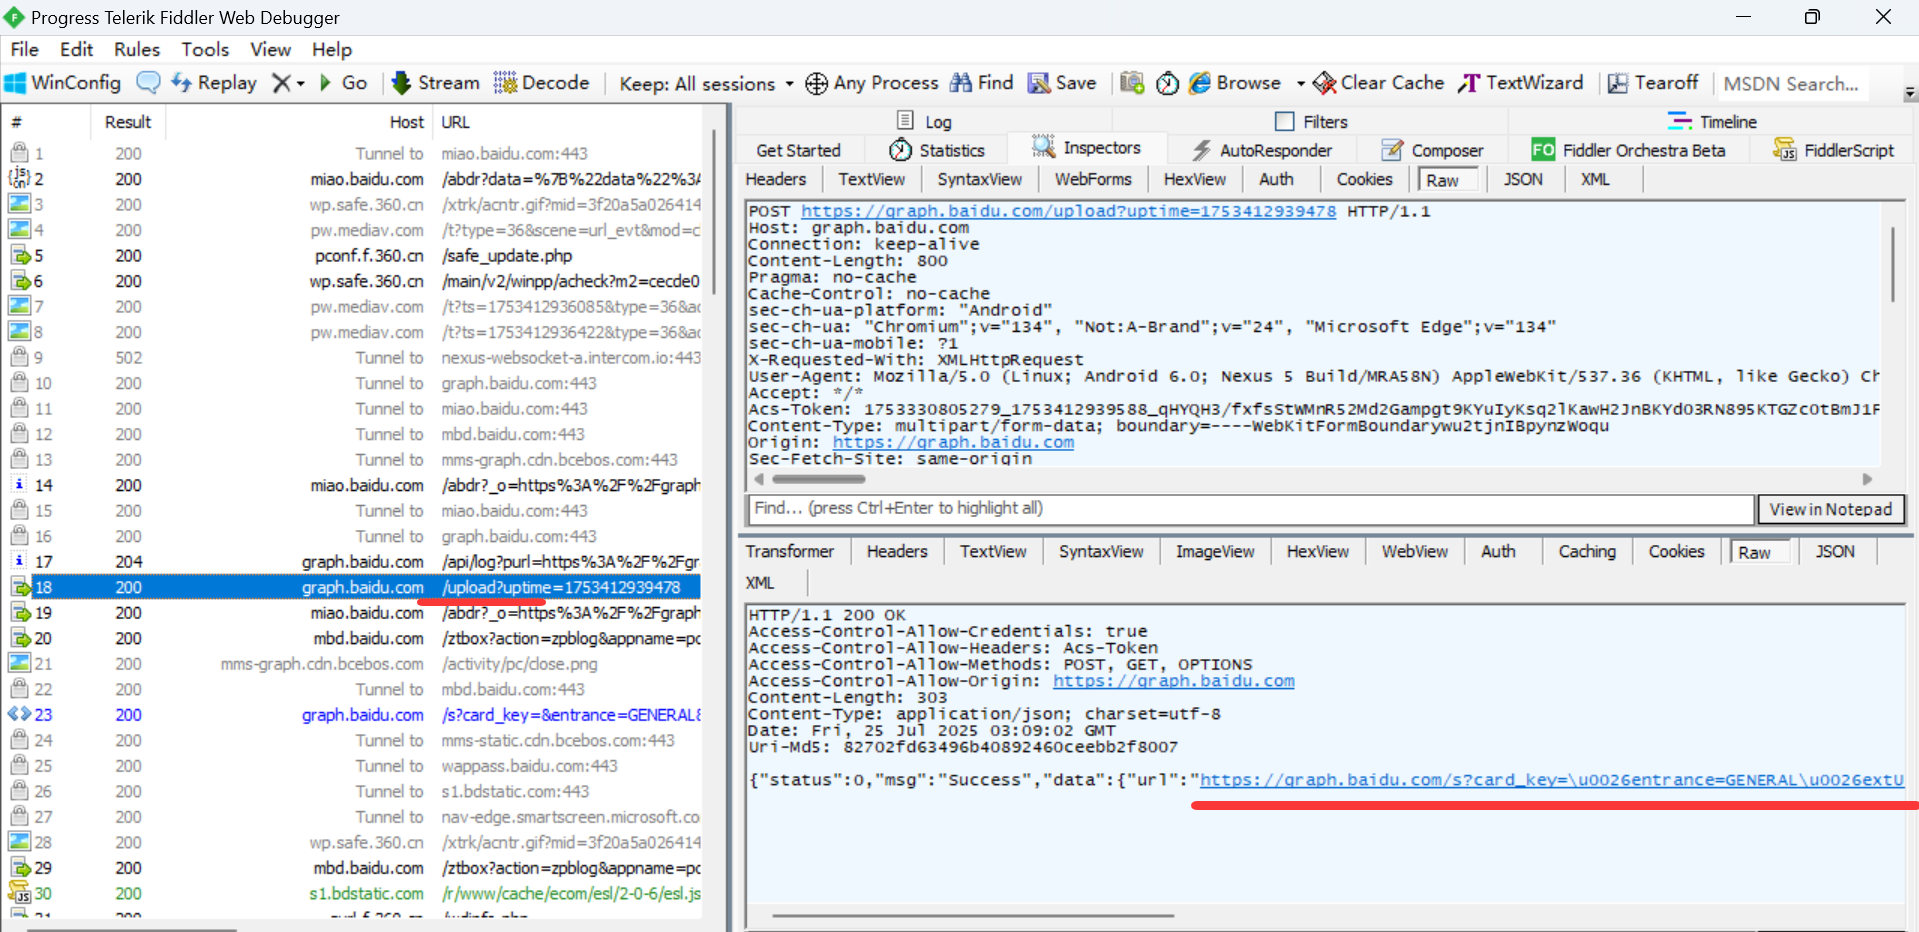Screen dimensions: 1919x932
Task: Click the Access-Control-Allow-Origin link
Action: pyautogui.click(x=1173, y=681)
